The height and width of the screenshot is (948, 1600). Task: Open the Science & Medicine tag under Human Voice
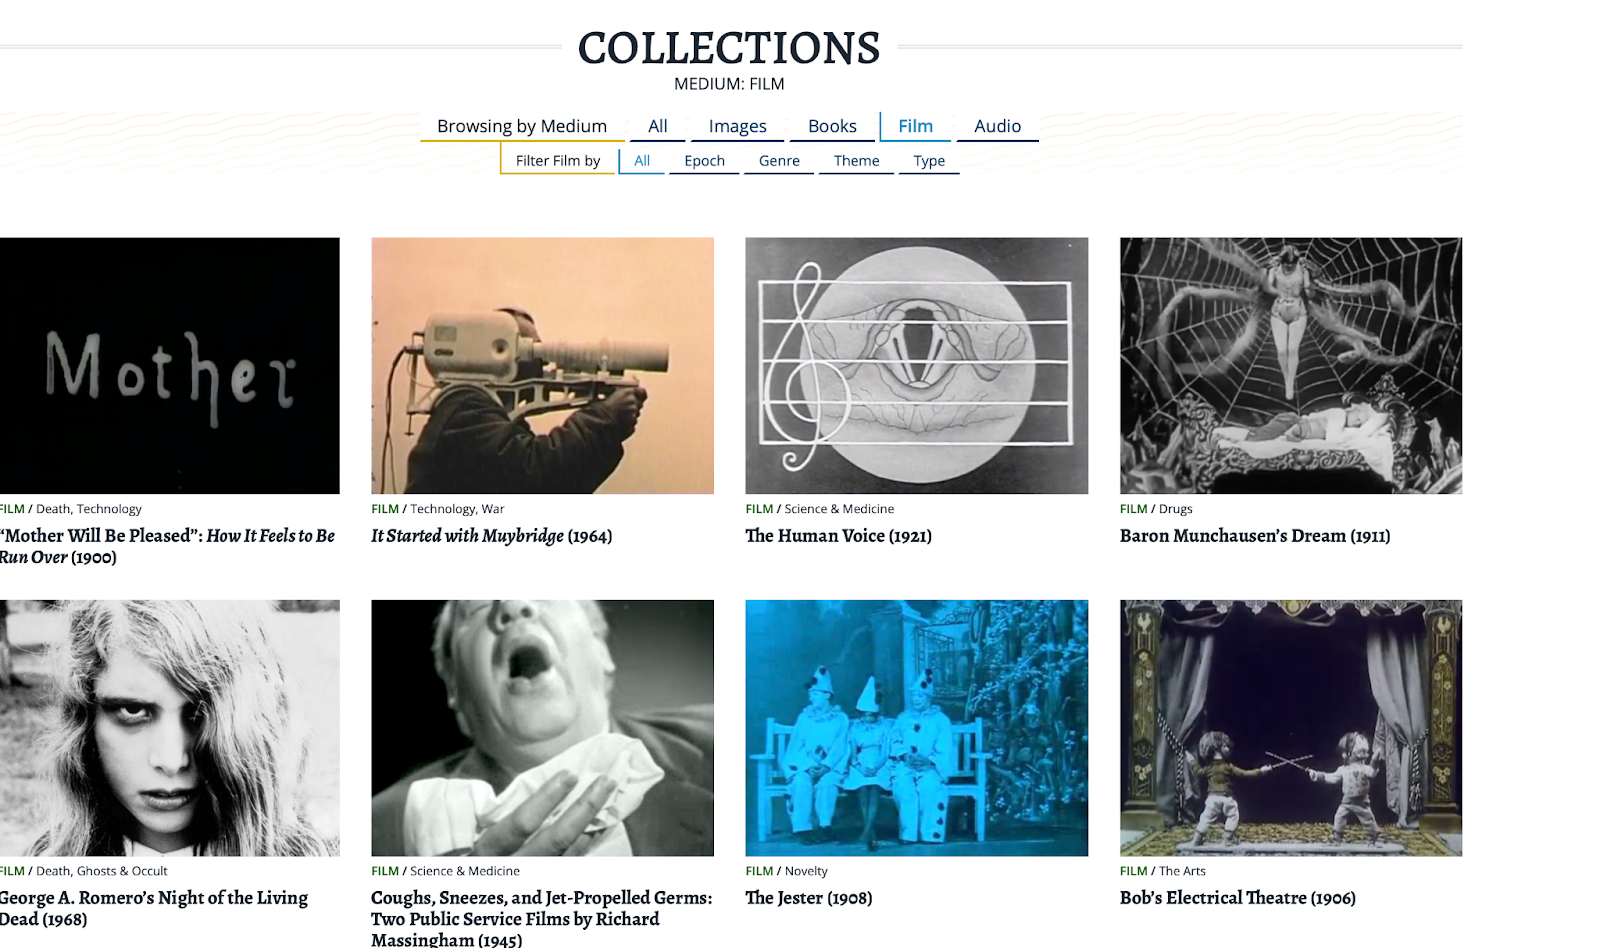tap(839, 509)
